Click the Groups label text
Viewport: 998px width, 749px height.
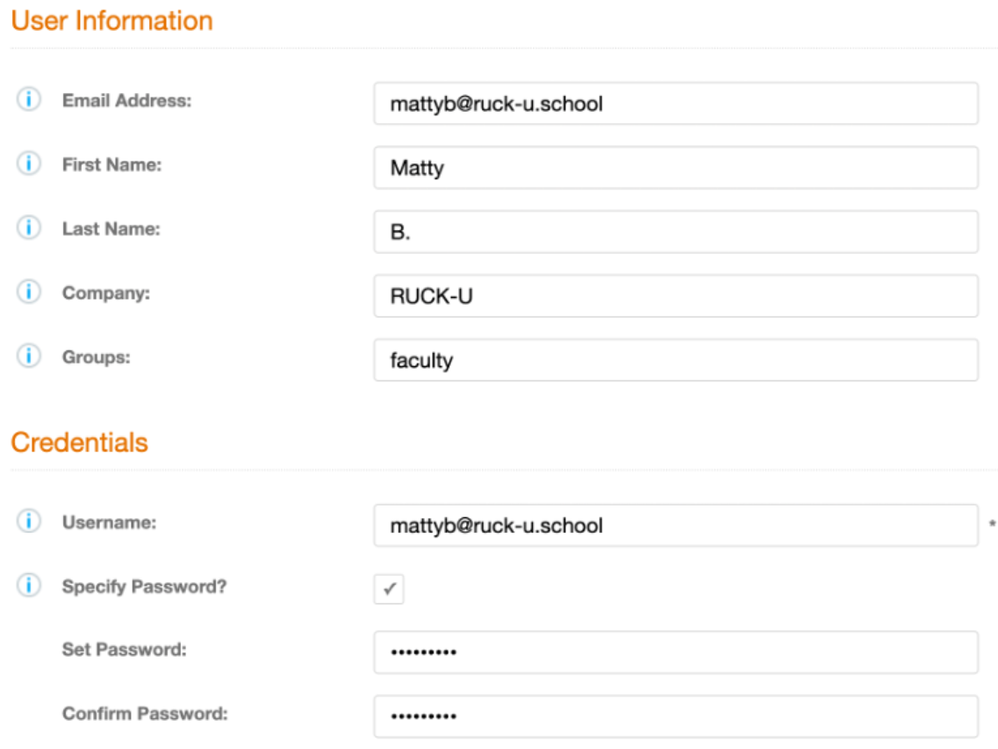point(96,357)
